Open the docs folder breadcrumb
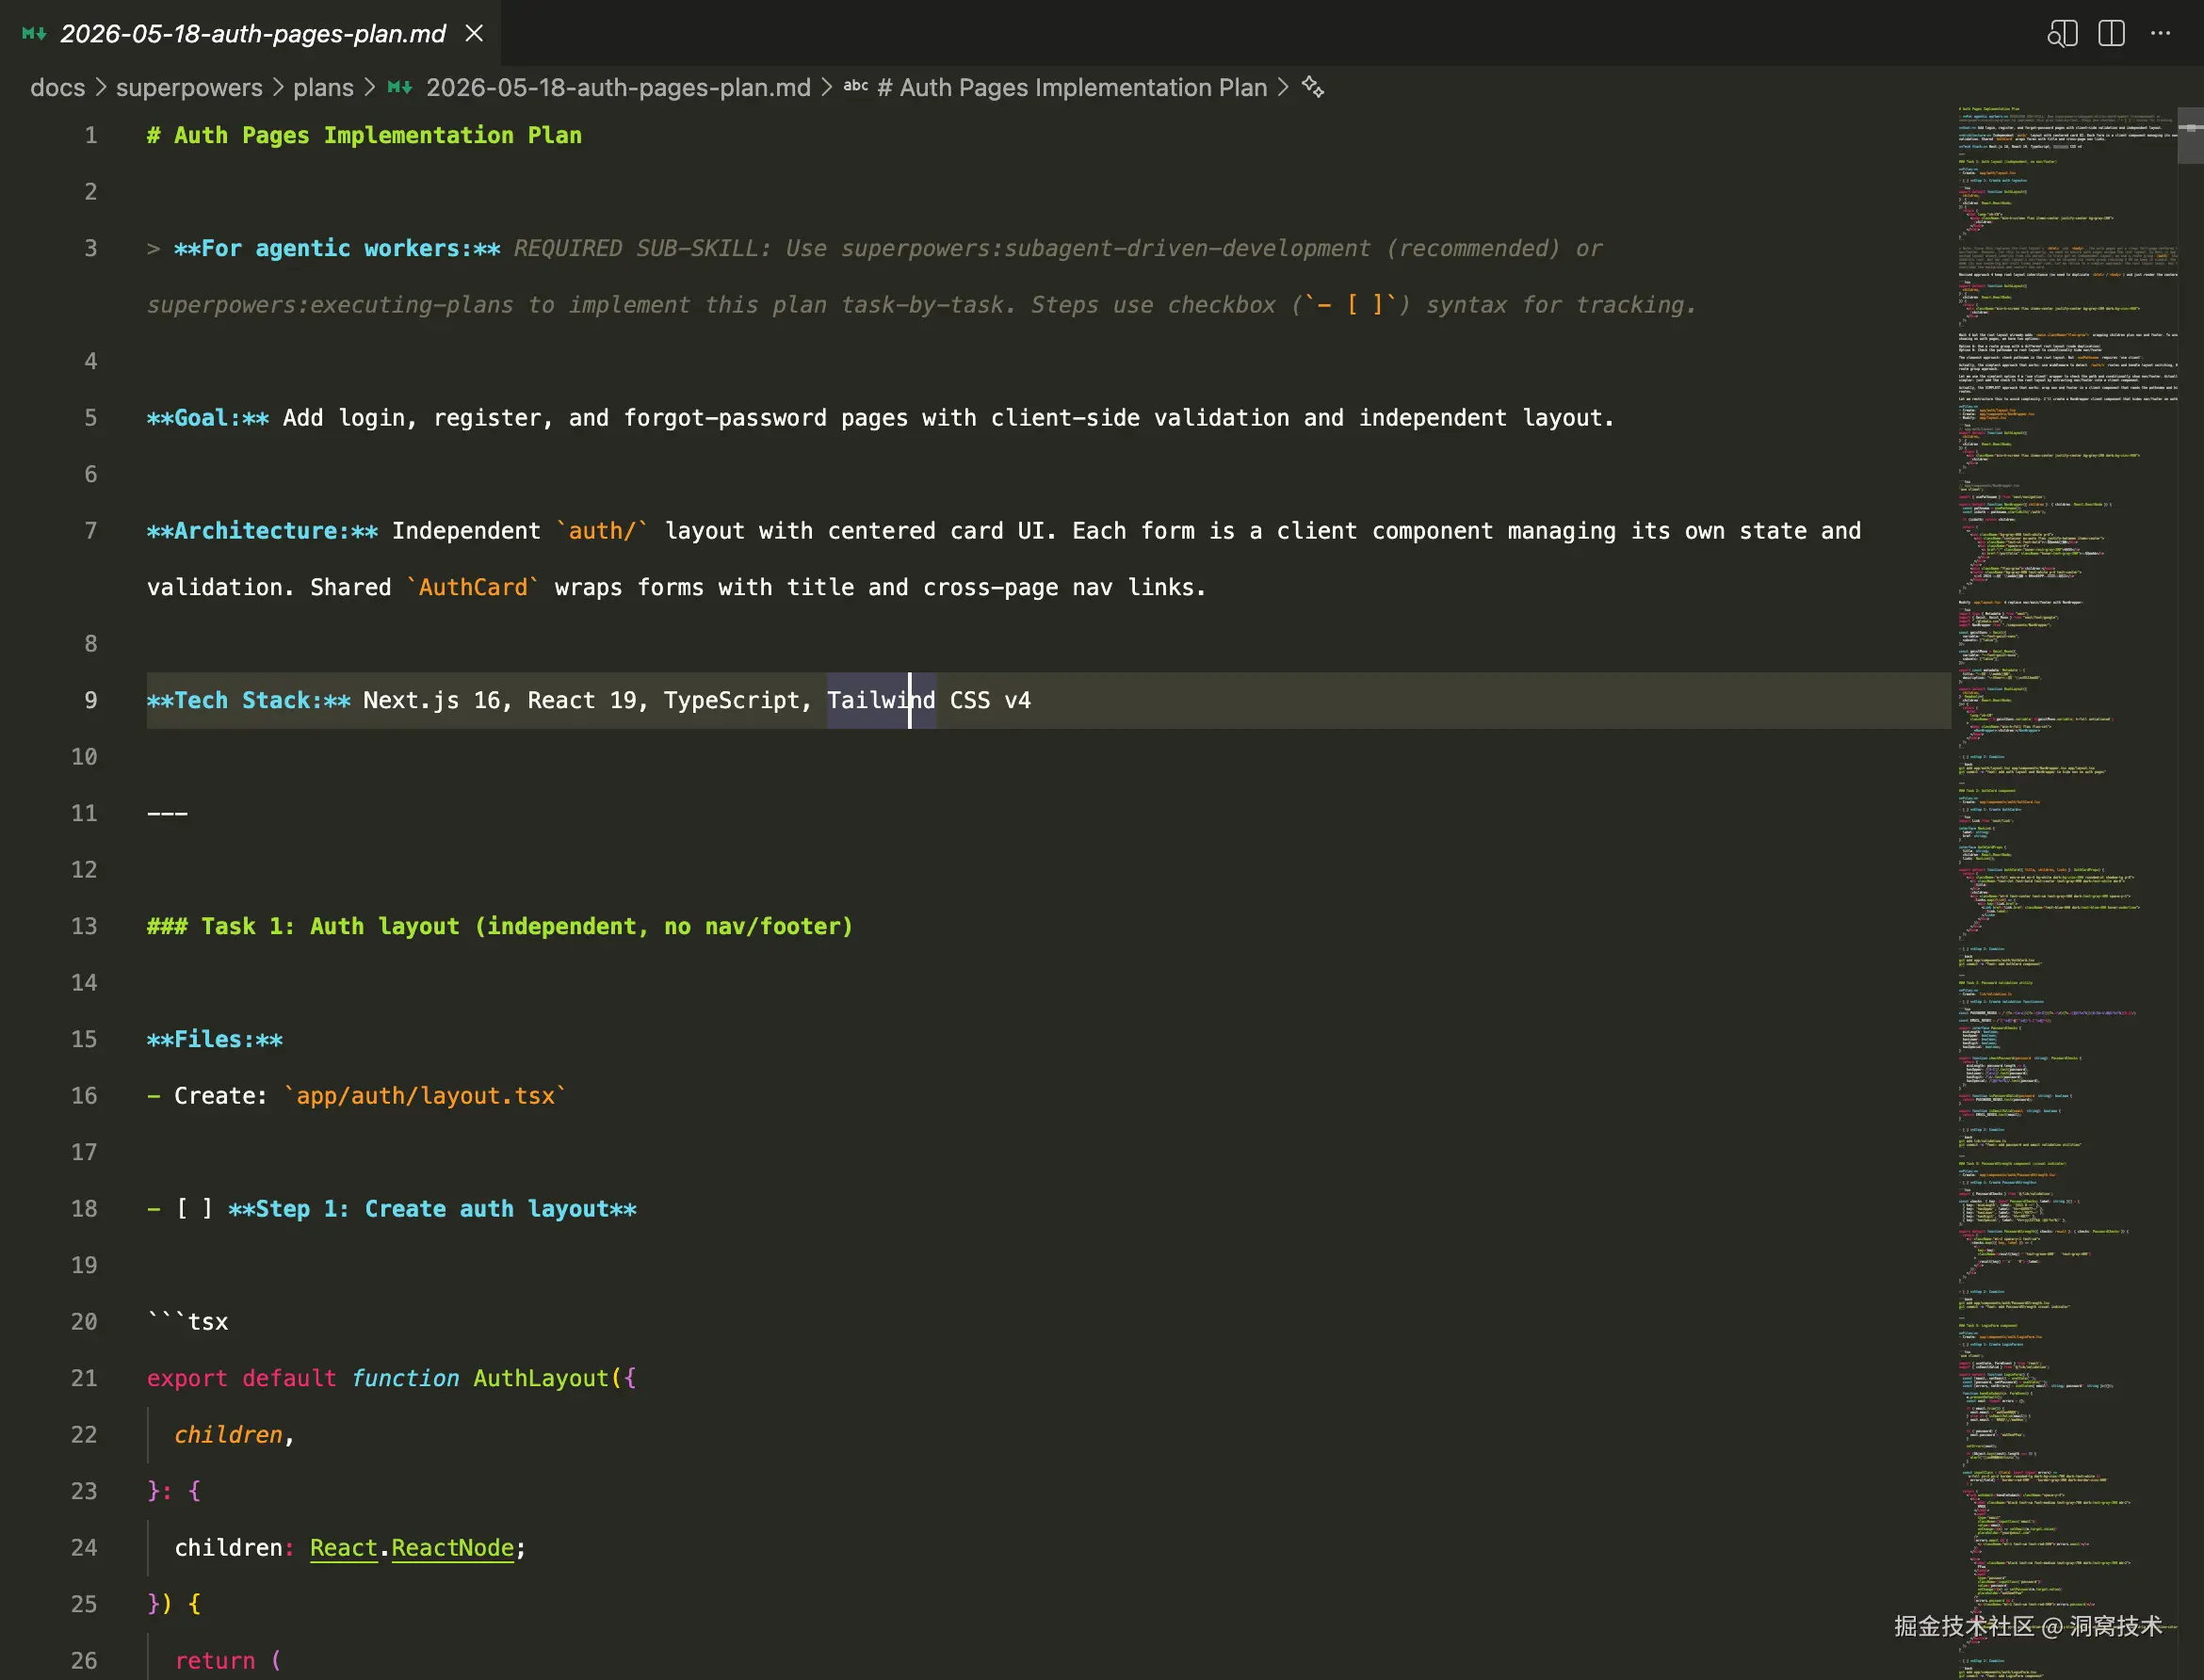The width and height of the screenshot is (2204, 1680). click(x=57, y=87)
